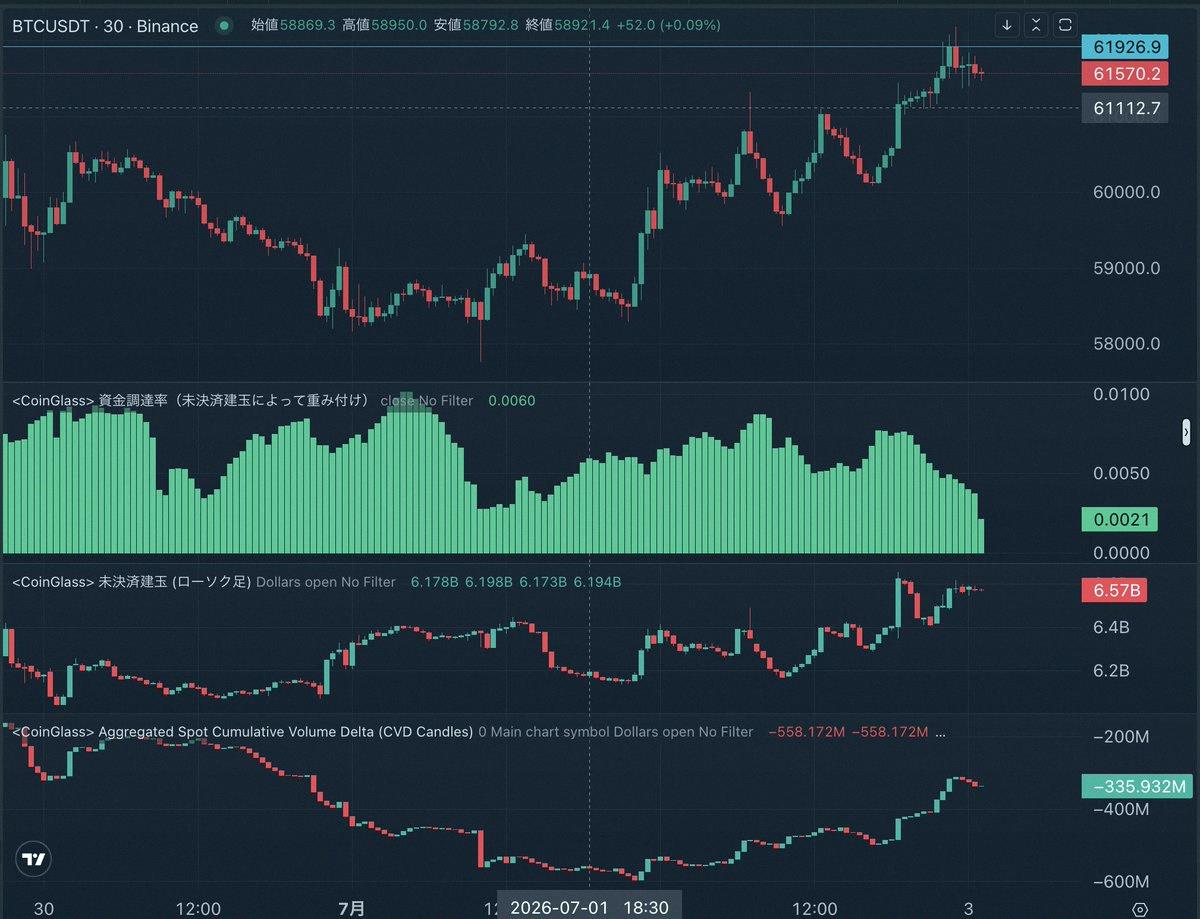Click the move pane down arrow icon
This screenshot has width=1200, height=919.
[x=1007, y=24]
